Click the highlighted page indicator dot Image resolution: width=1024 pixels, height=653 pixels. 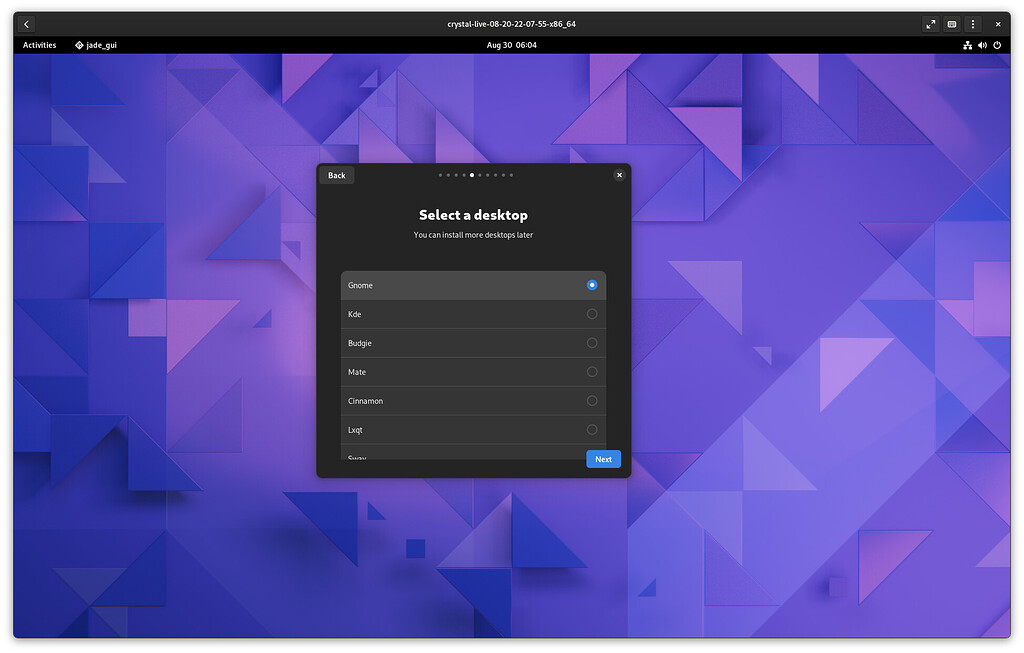click(x=471, y=175)
